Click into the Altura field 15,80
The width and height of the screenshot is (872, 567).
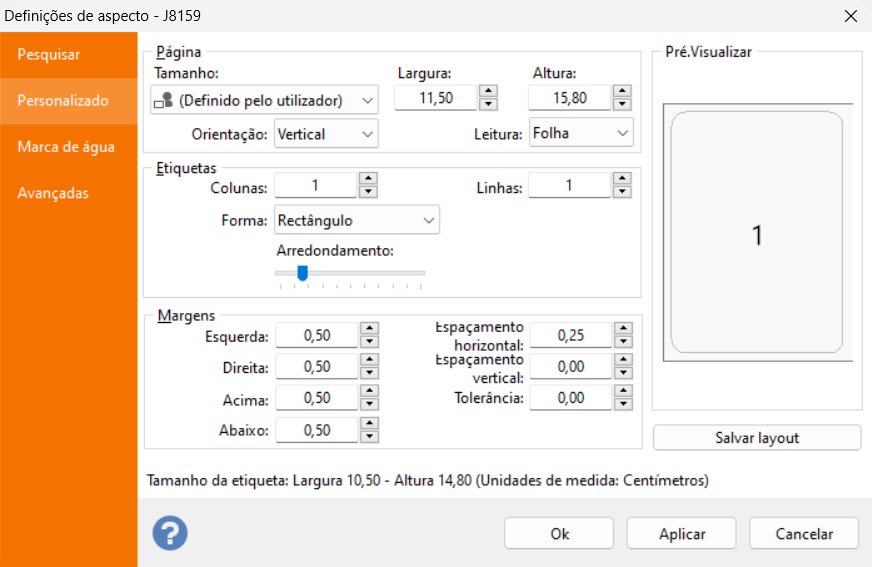point(570,98)
